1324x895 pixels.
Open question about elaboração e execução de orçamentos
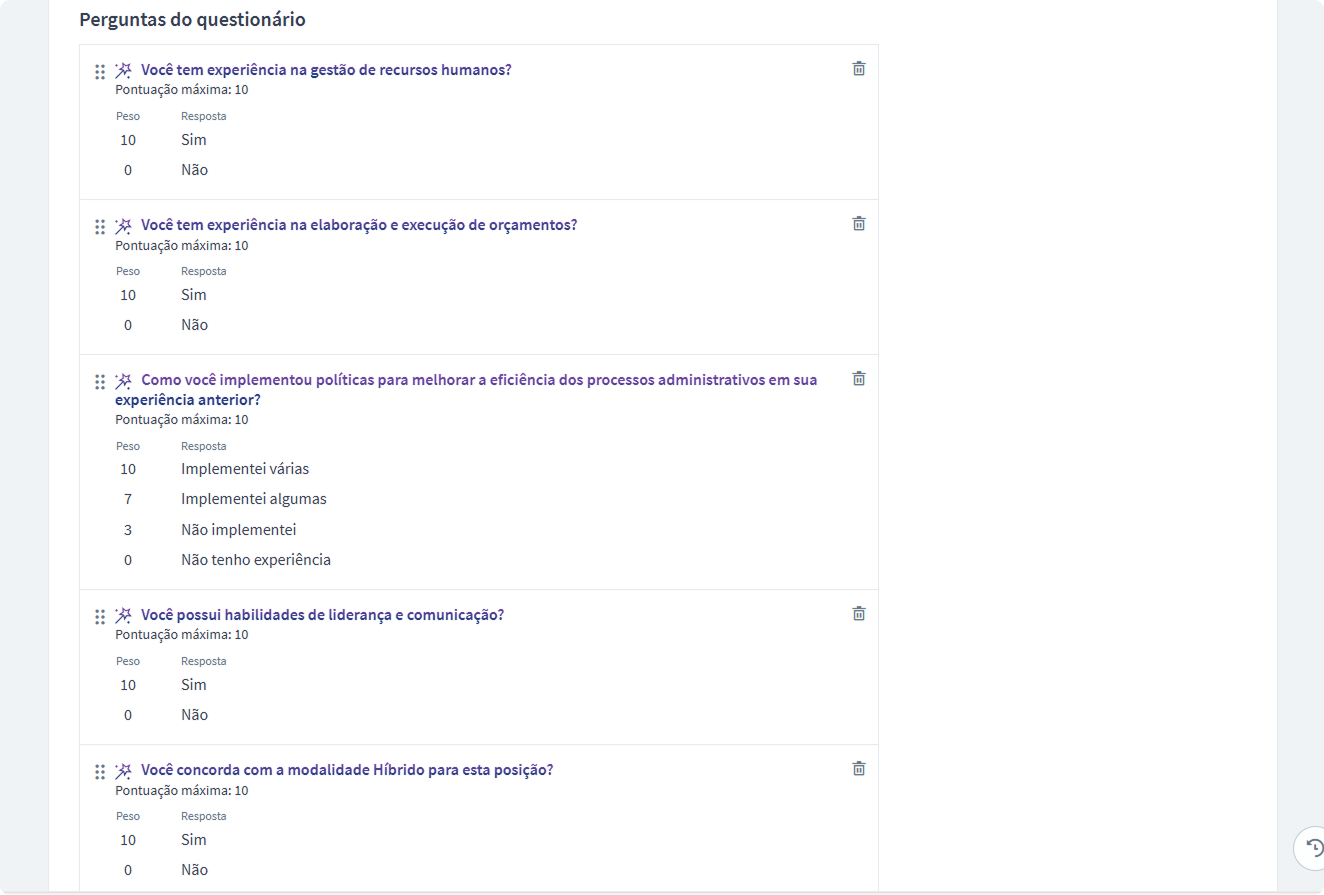pos(359,225)
